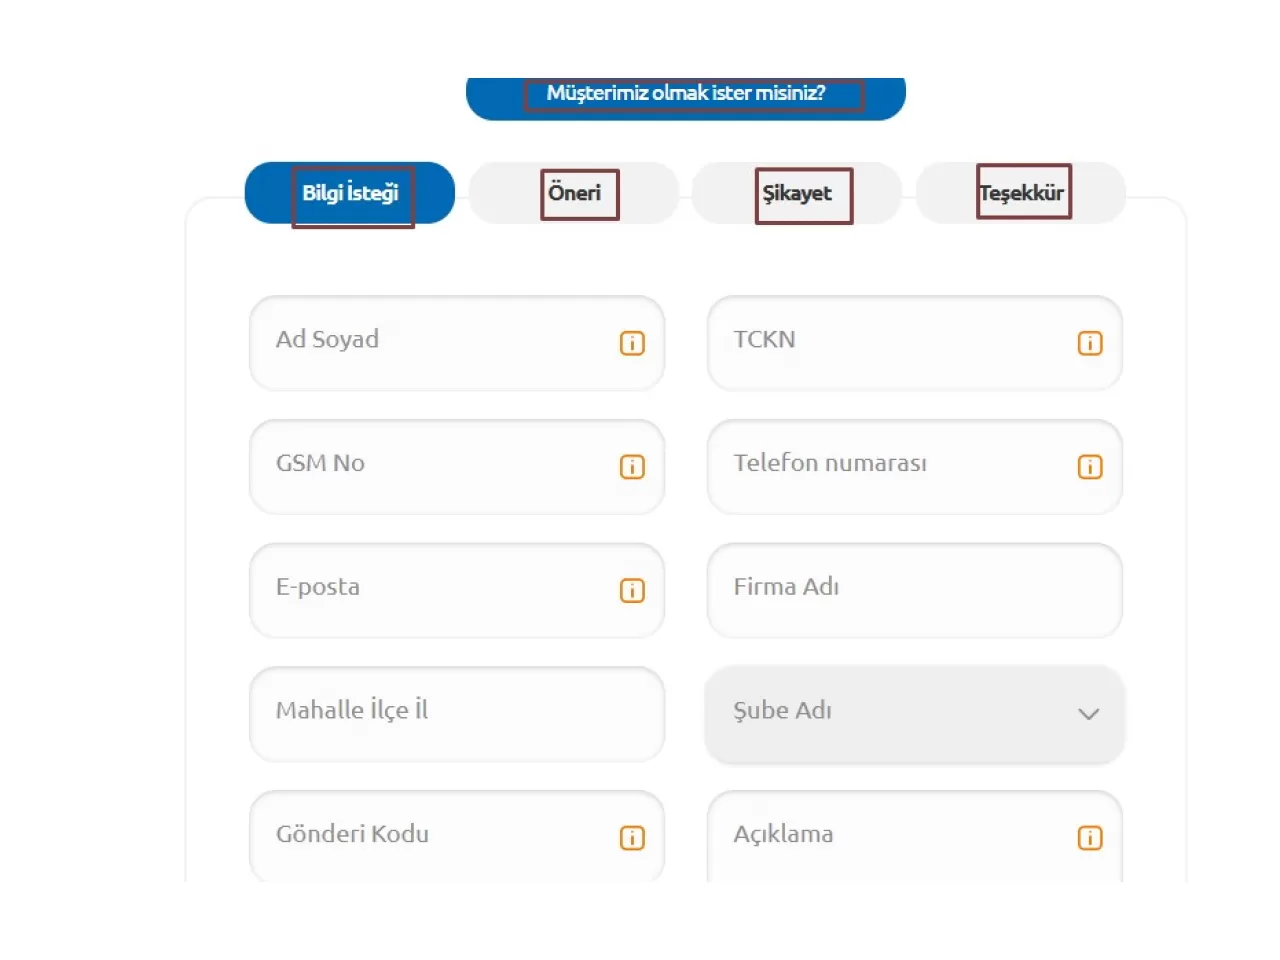The image size is (1280, 960).
Task: Click info icon in Açıklama field
Action: point(1090,838)
